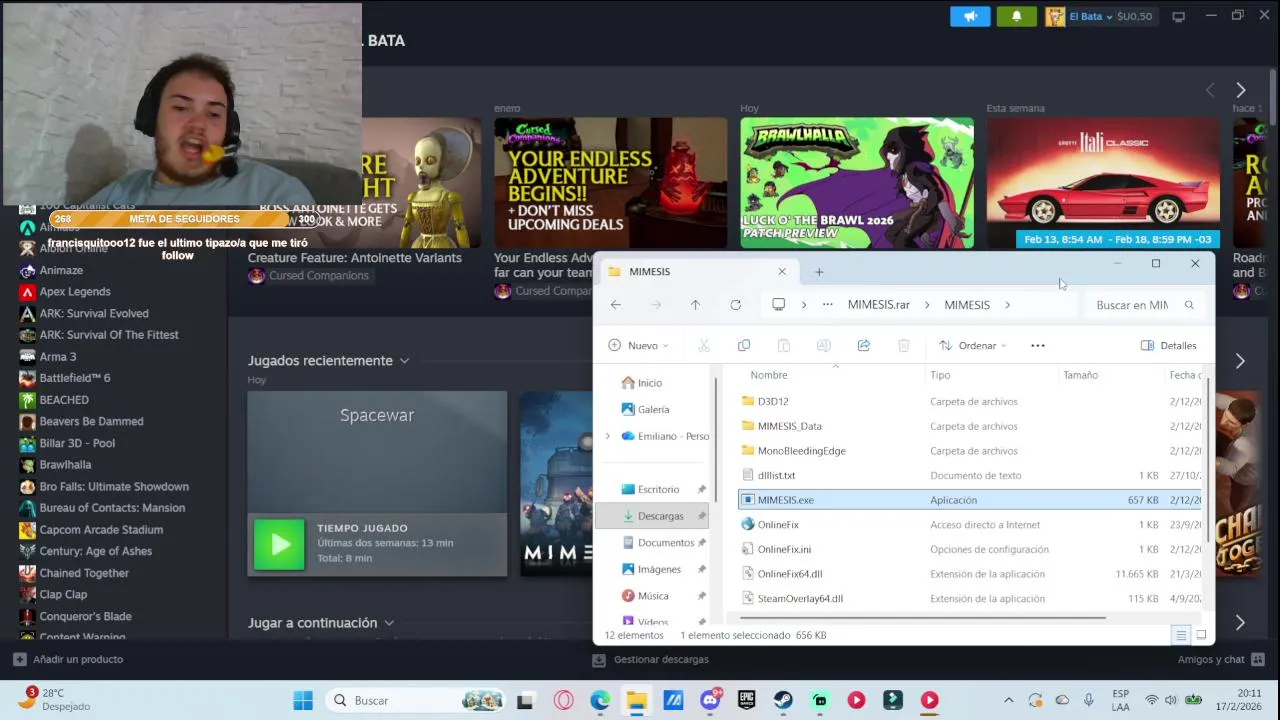Open Epic Games Launcher from taskbar

click(746, 701)
